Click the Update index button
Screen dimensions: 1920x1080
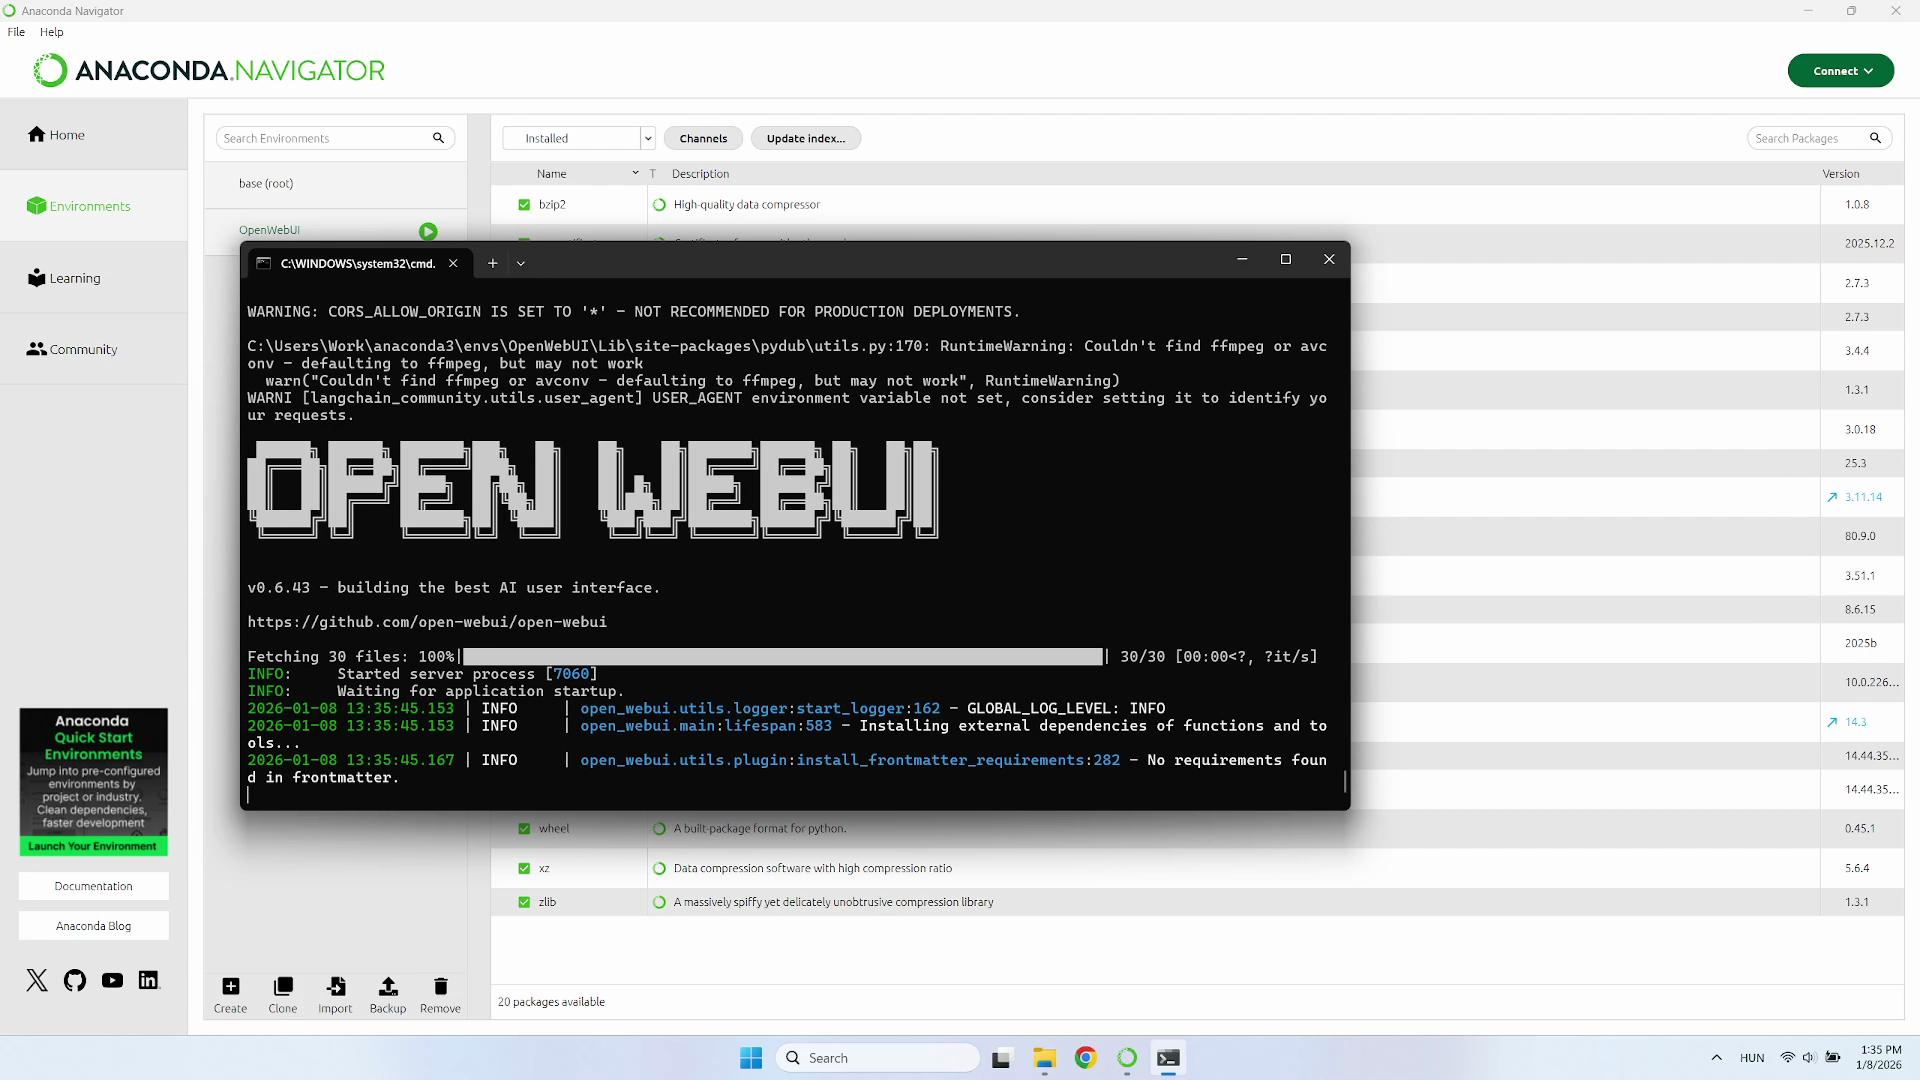[805, 138]
